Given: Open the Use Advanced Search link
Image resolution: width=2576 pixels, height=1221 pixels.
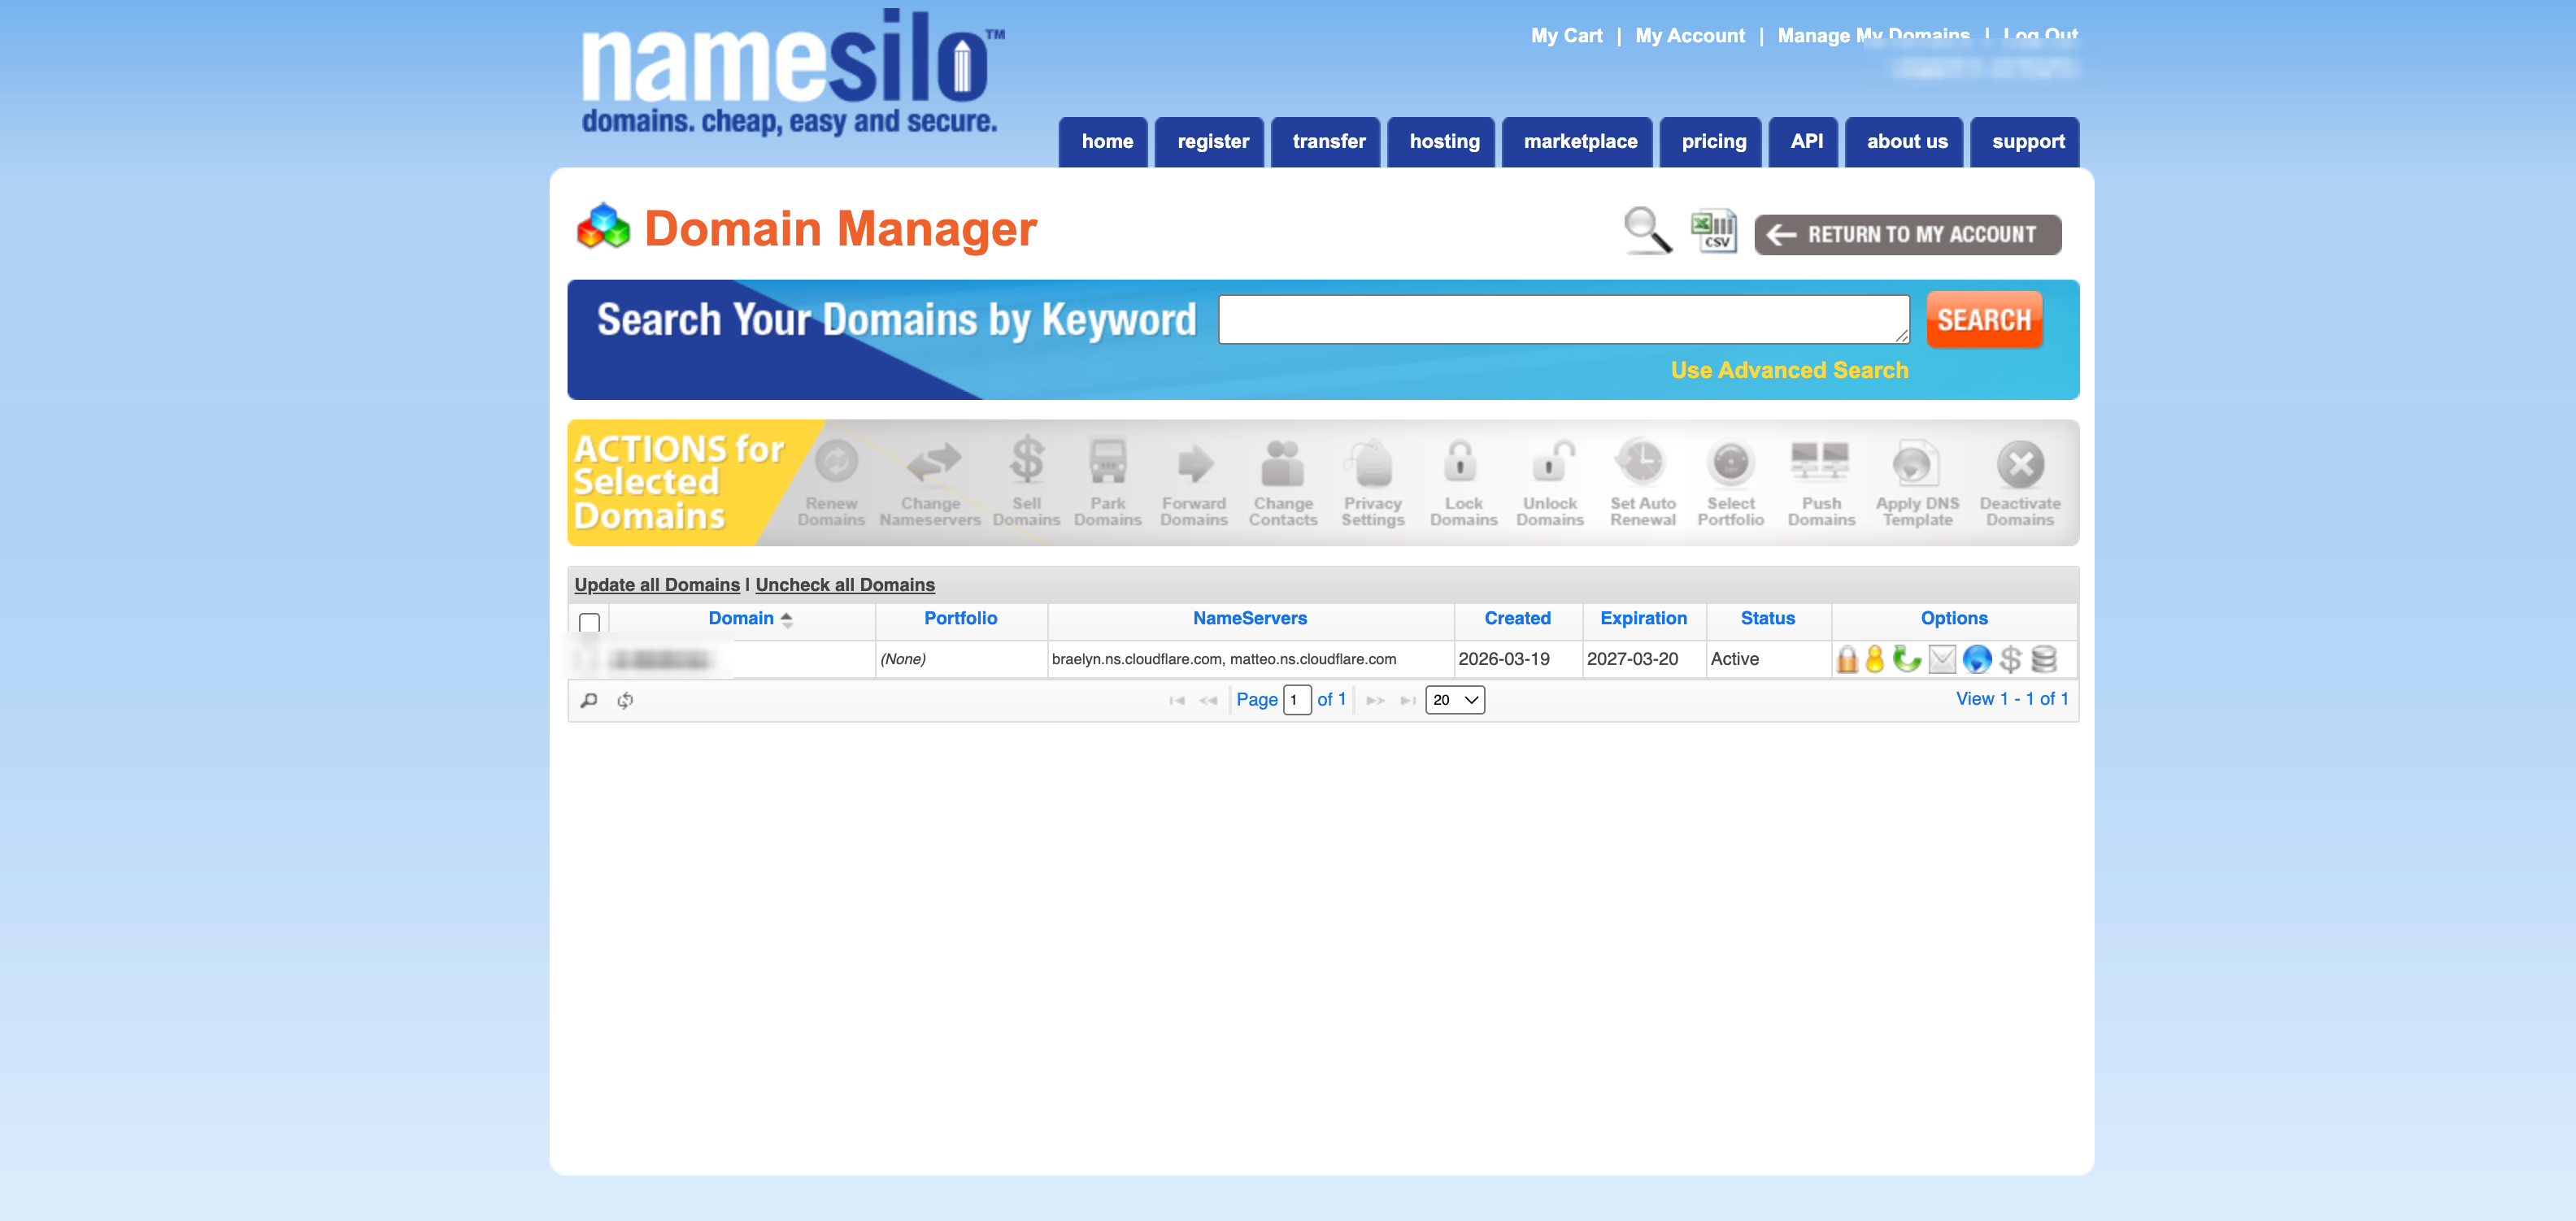Looking at the screenshot, I should pos(1789,370).
